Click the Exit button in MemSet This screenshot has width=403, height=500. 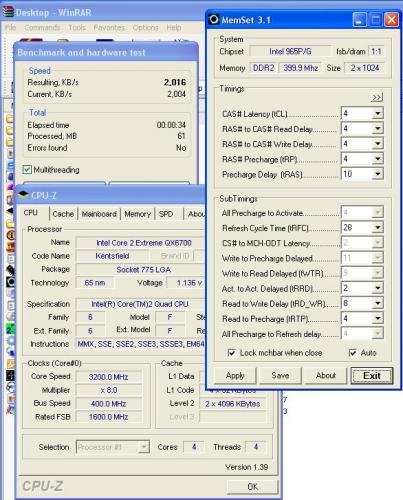click(372, 376)
